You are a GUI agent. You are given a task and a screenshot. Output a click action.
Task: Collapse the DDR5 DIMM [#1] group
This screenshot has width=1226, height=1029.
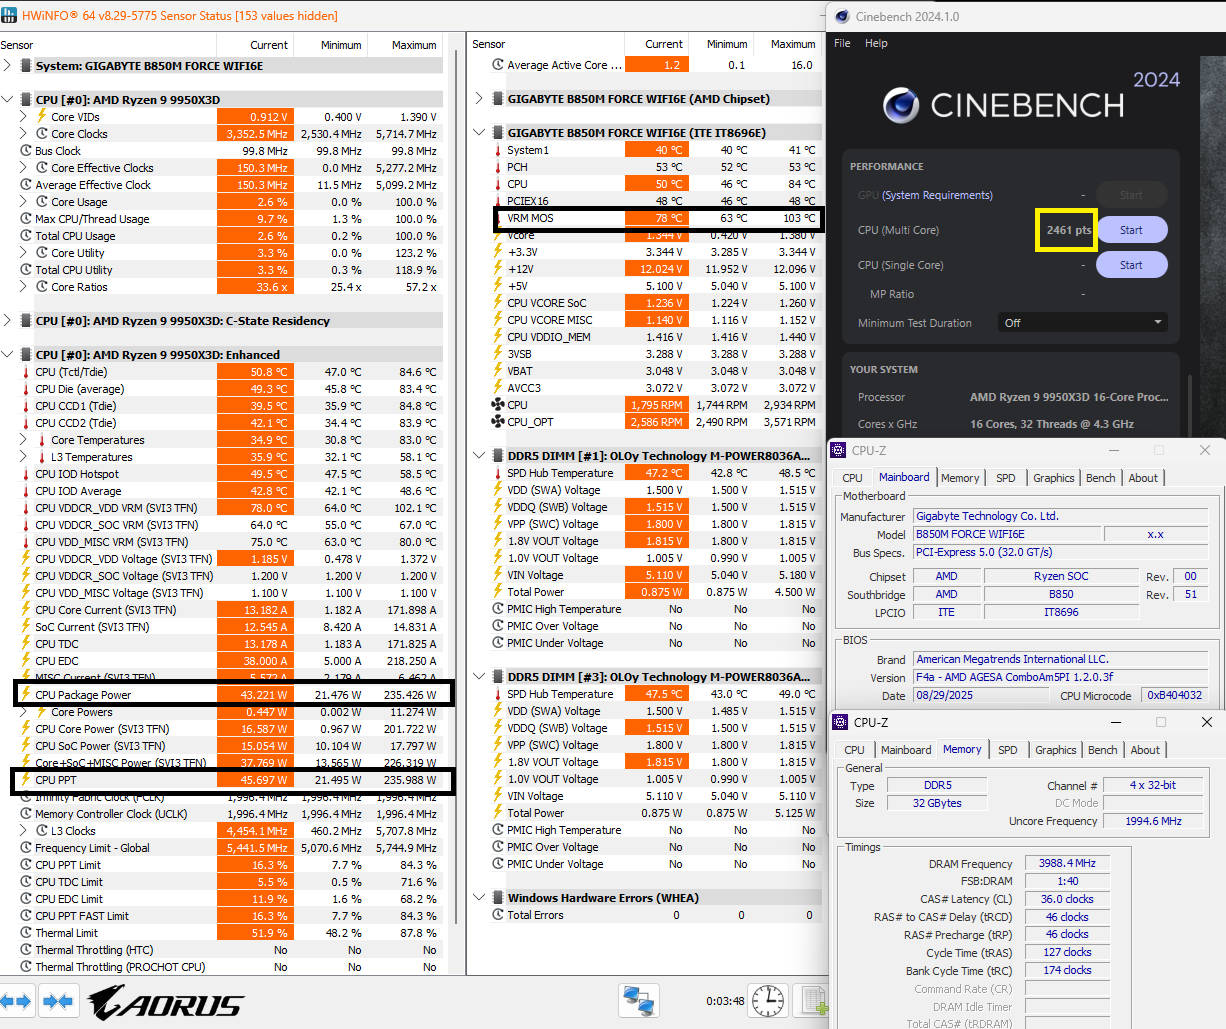(479, 456)
